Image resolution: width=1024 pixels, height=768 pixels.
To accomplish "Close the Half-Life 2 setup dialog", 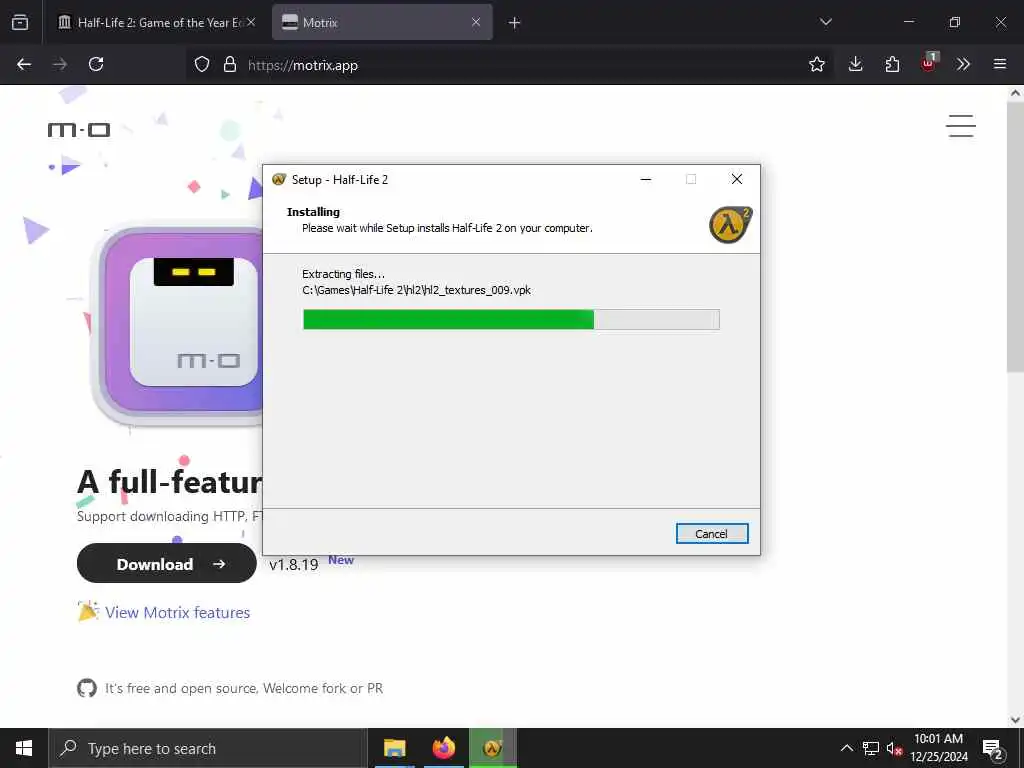I will click(737, 180).
